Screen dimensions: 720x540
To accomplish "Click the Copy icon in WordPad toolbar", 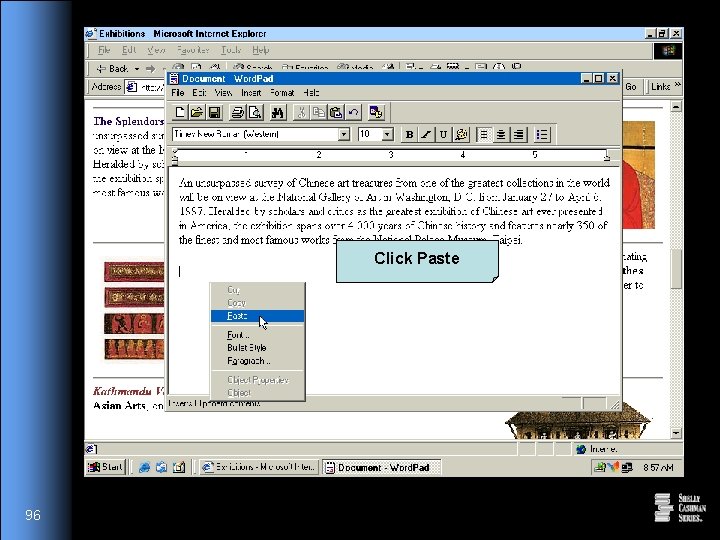I will [x=319, y=112].
